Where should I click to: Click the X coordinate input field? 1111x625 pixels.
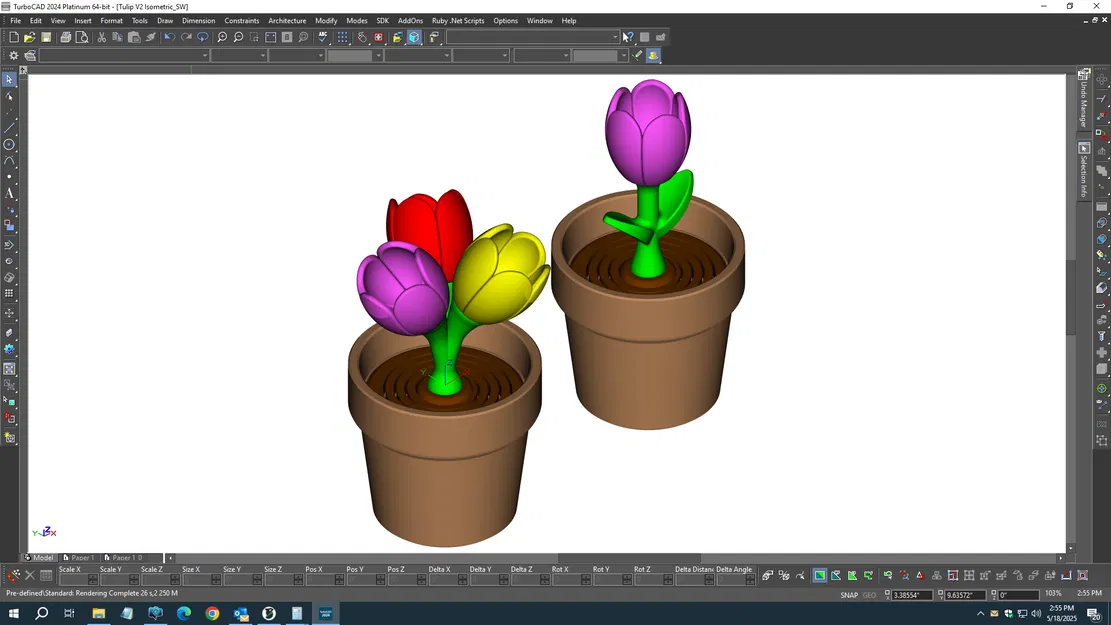[912, 594]
